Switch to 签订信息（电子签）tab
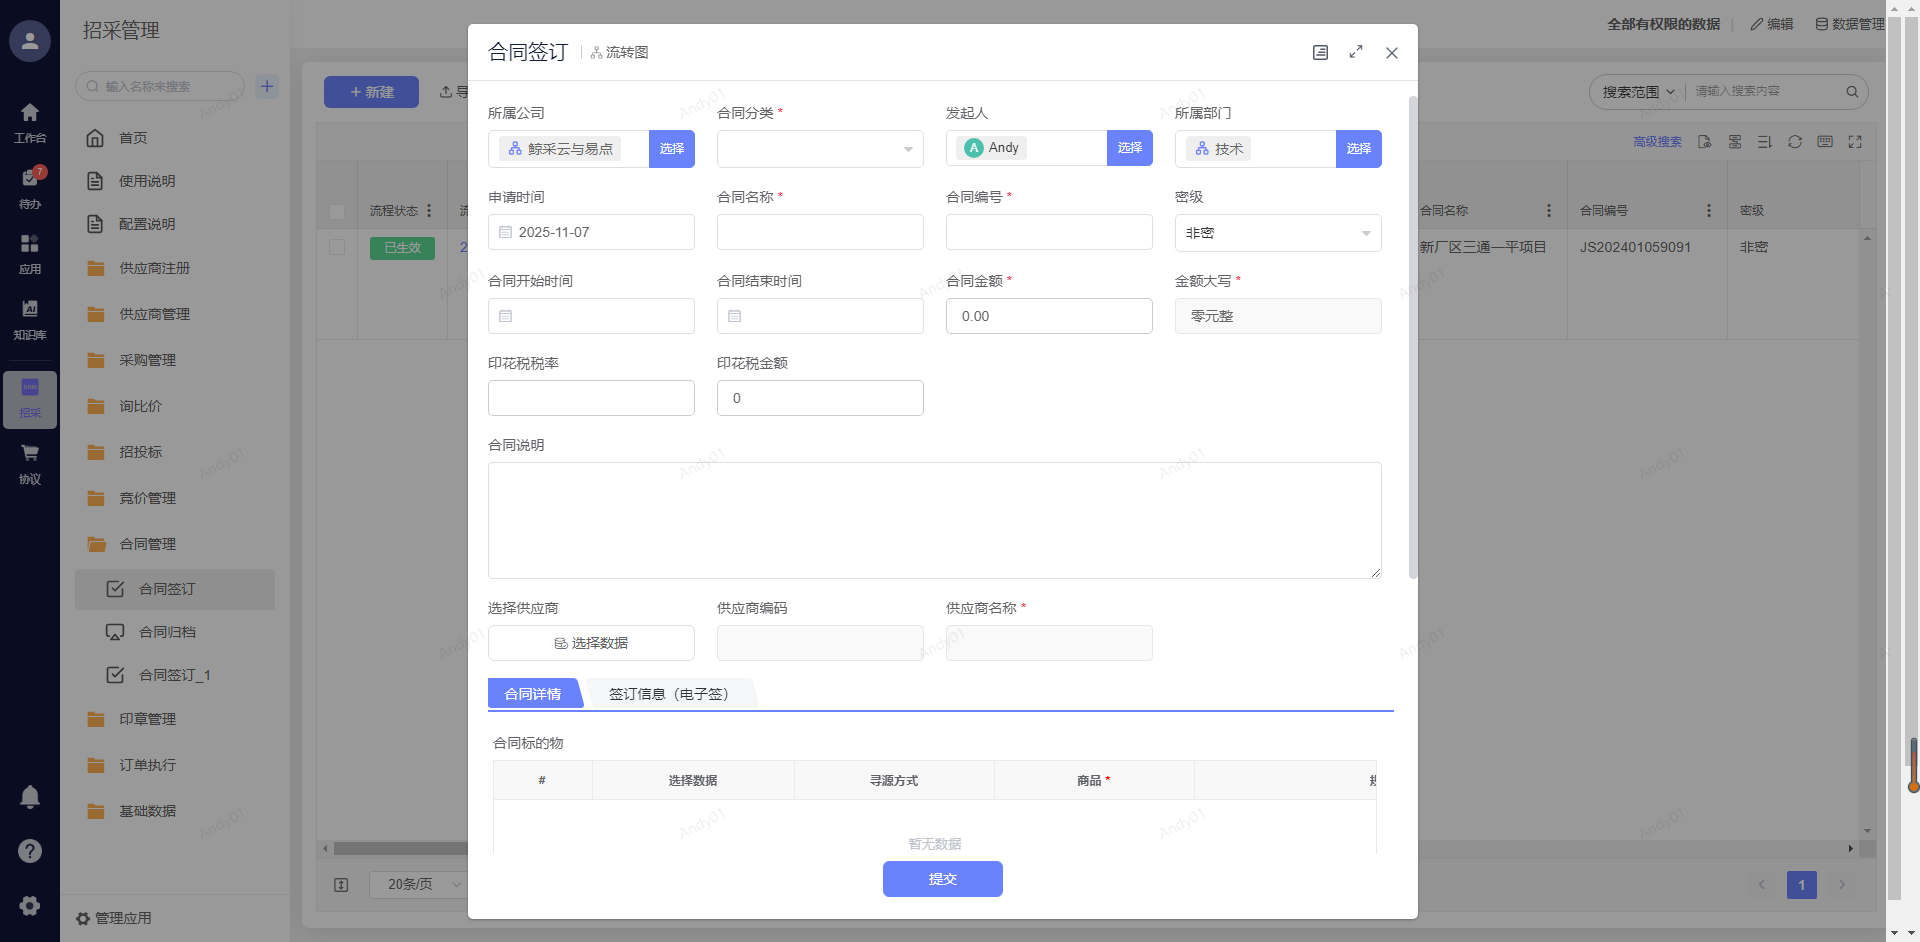Image resolution: width=1920 pixels, height=942 pixels. [669, 694]
